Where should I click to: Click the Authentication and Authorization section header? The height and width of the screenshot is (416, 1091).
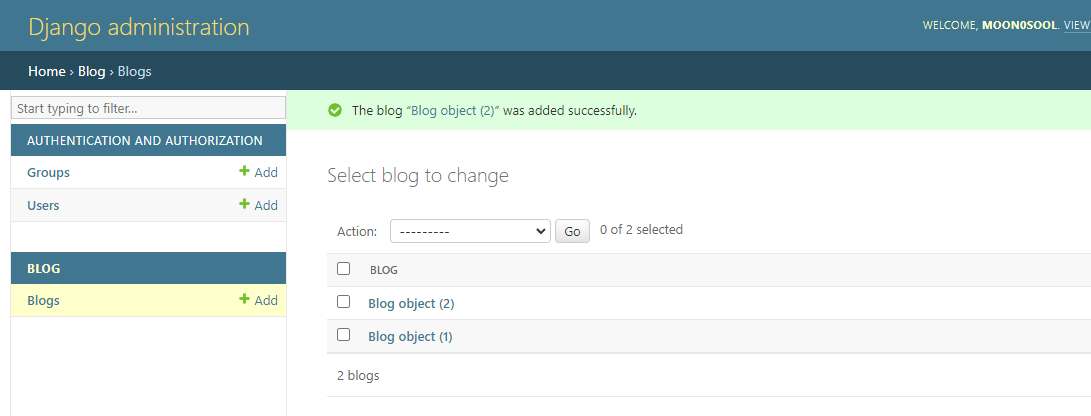[x=145, y=141]
